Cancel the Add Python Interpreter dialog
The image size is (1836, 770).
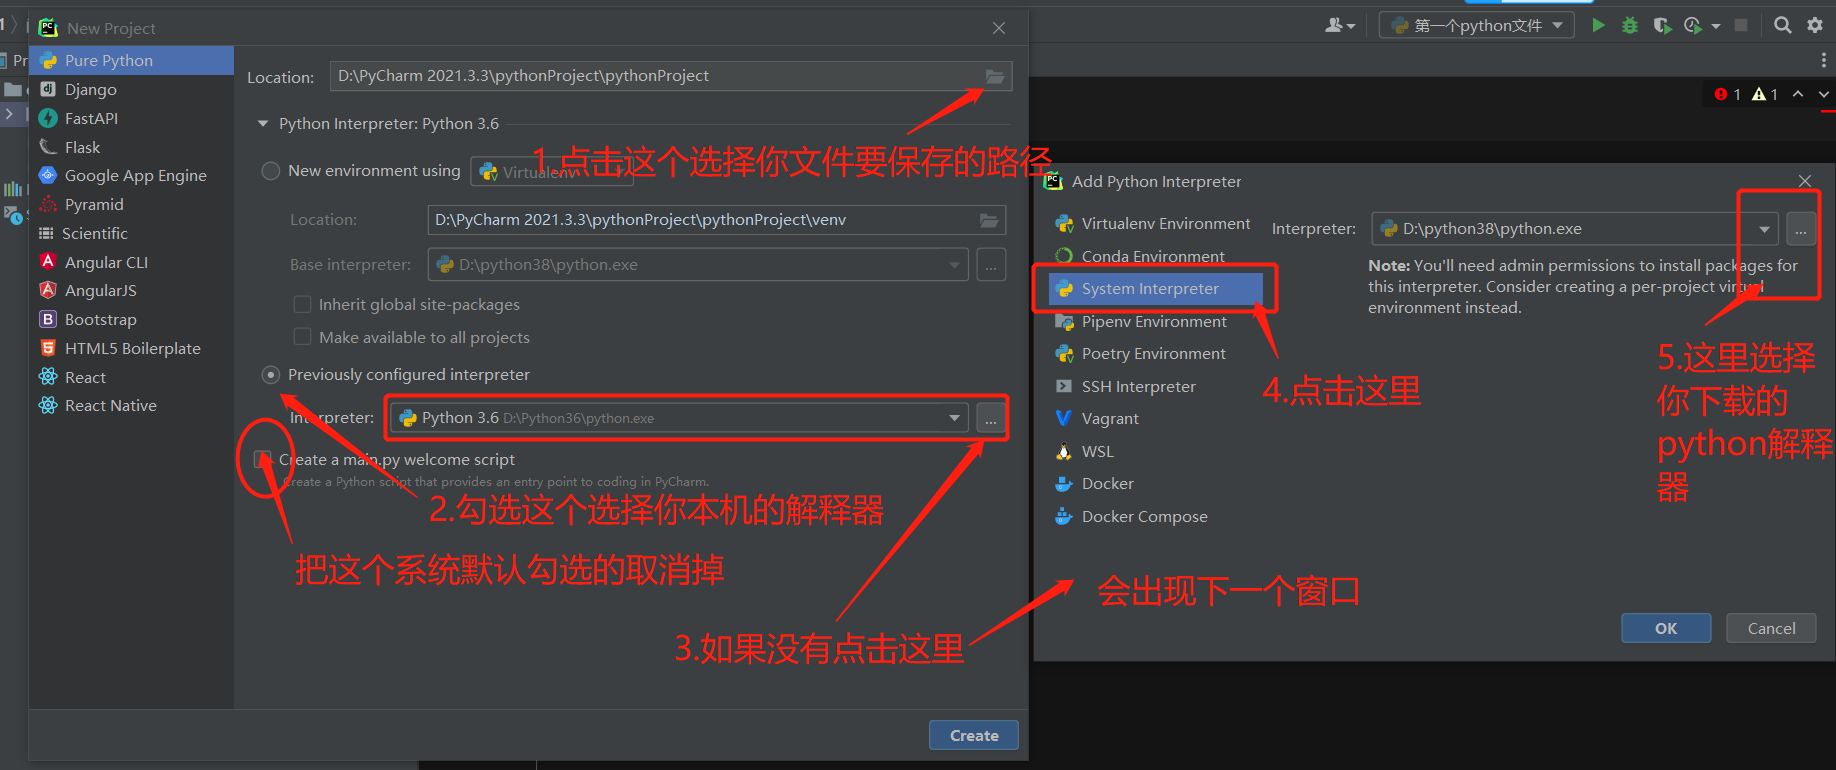coord(1771,628)
